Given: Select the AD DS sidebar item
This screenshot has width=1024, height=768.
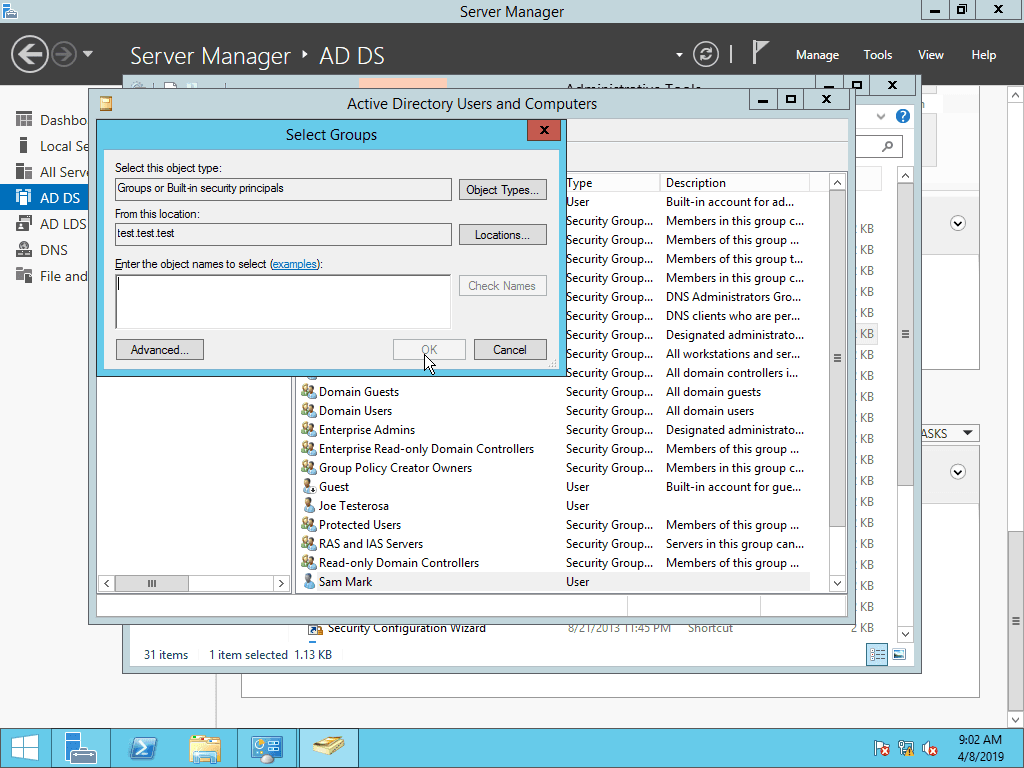Looking at the screenshot, I should tap(44, 198).
